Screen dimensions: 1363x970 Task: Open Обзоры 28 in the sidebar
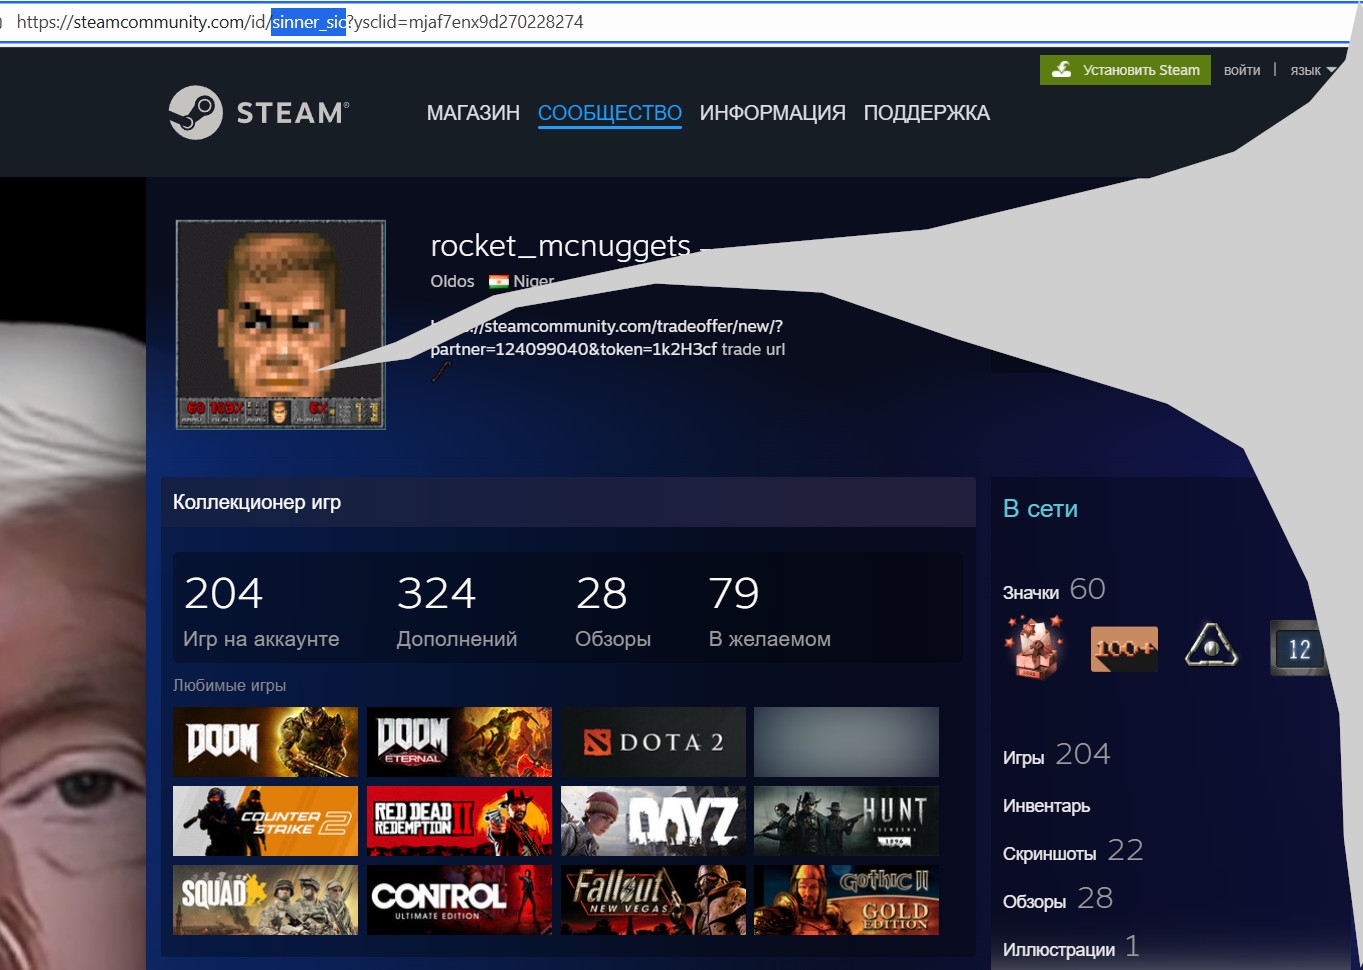[1058, 899]
